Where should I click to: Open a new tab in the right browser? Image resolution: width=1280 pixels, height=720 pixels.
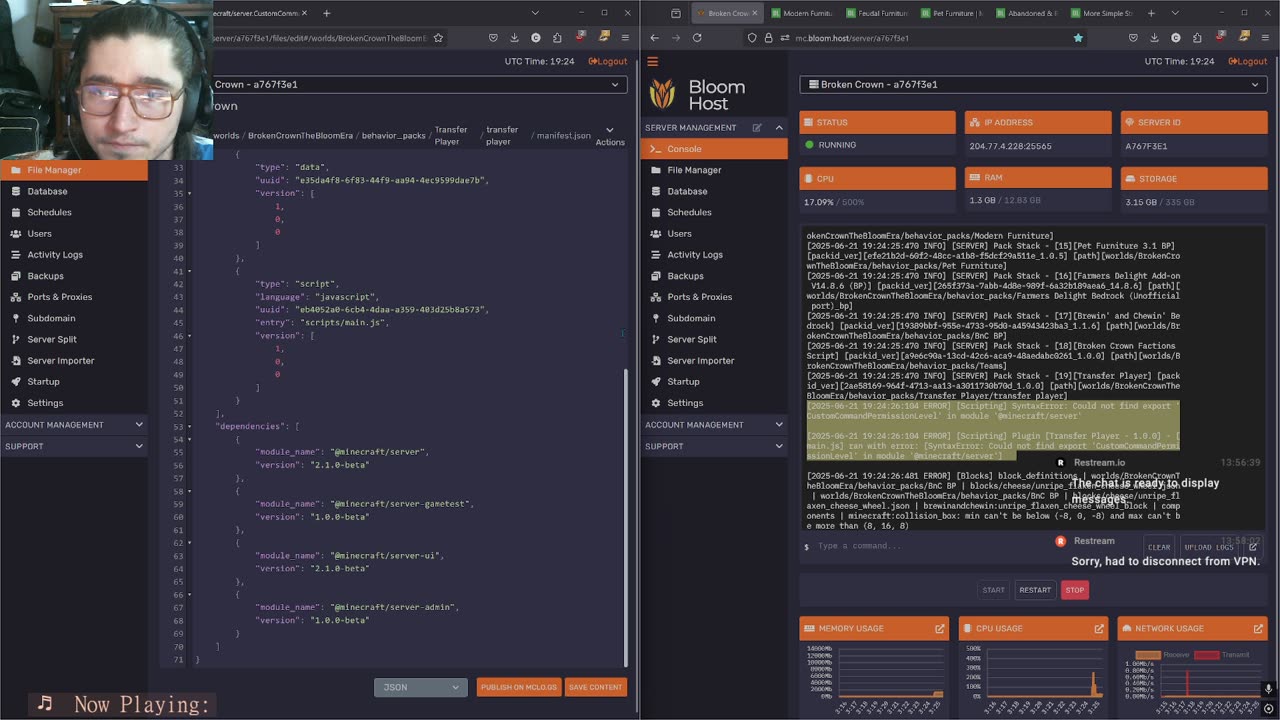click(x=1151, y=13)
